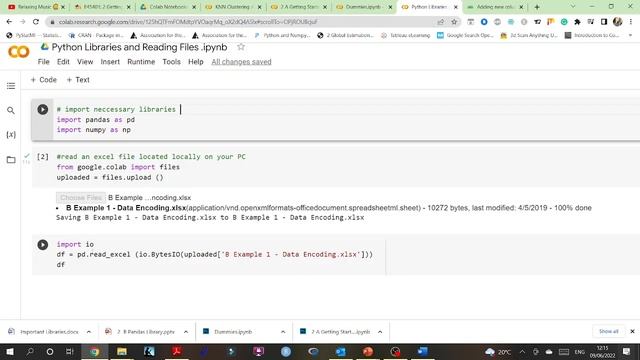Open the Tools menu
Image resolution: width=640 pixels, height=360 pixels.
[x=171, y=62]
